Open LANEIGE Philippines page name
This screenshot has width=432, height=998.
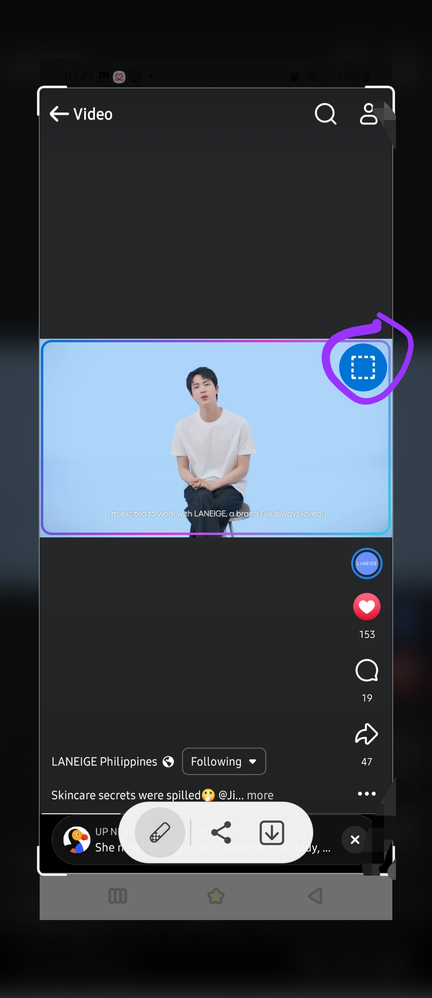tap(104, 762)
